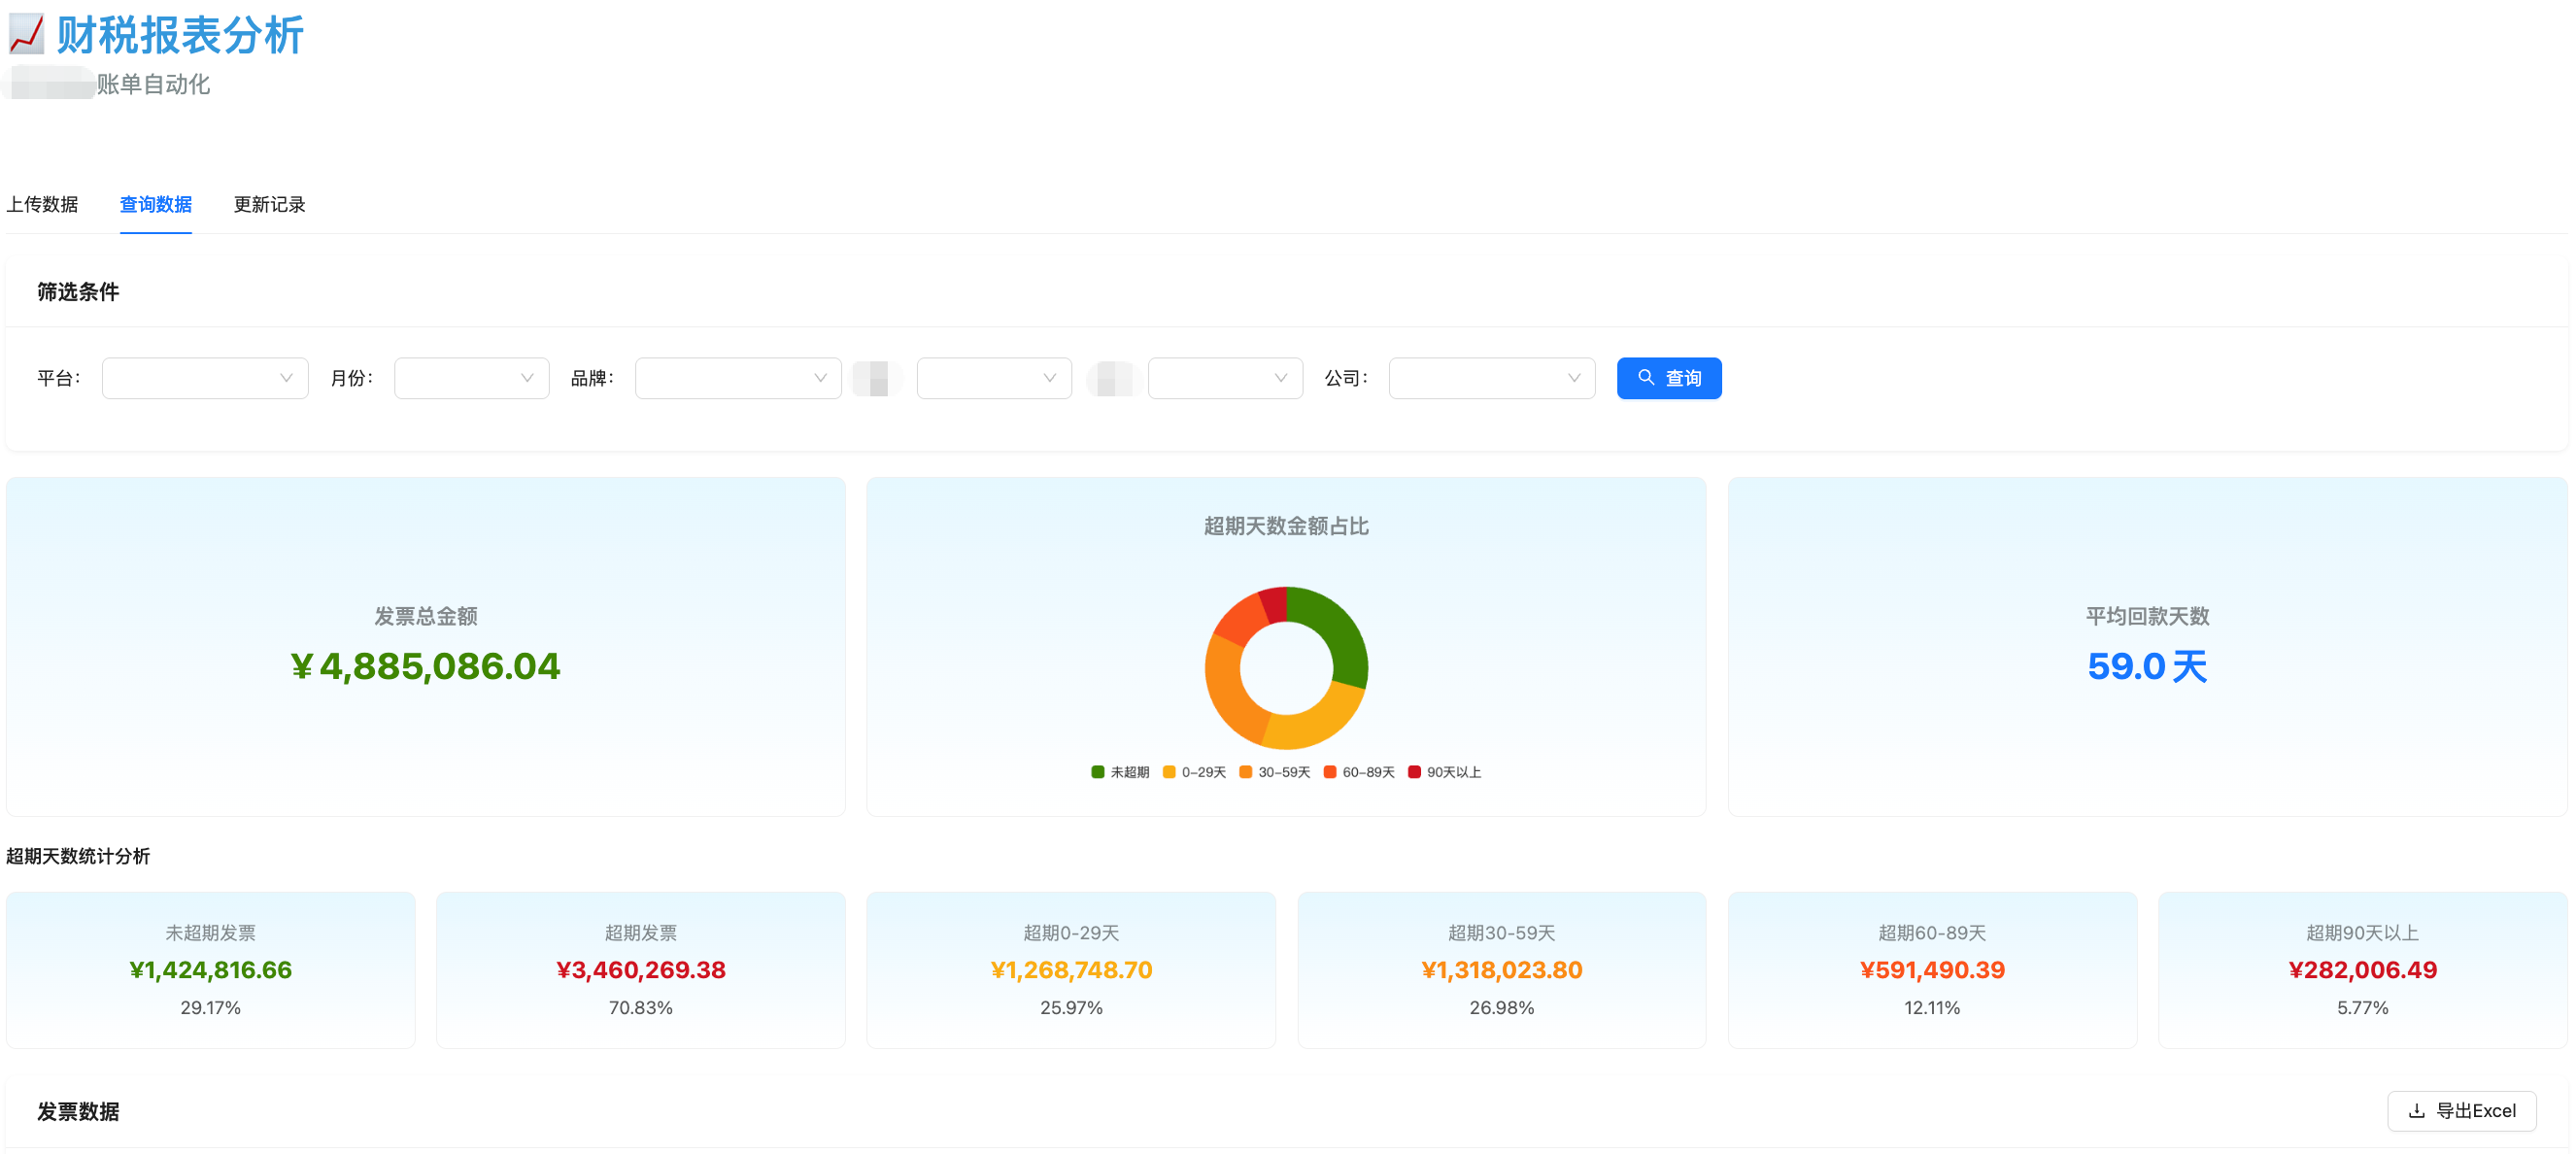Click the 超期天数金额占比 chart title

click(x=1286, y=526)
